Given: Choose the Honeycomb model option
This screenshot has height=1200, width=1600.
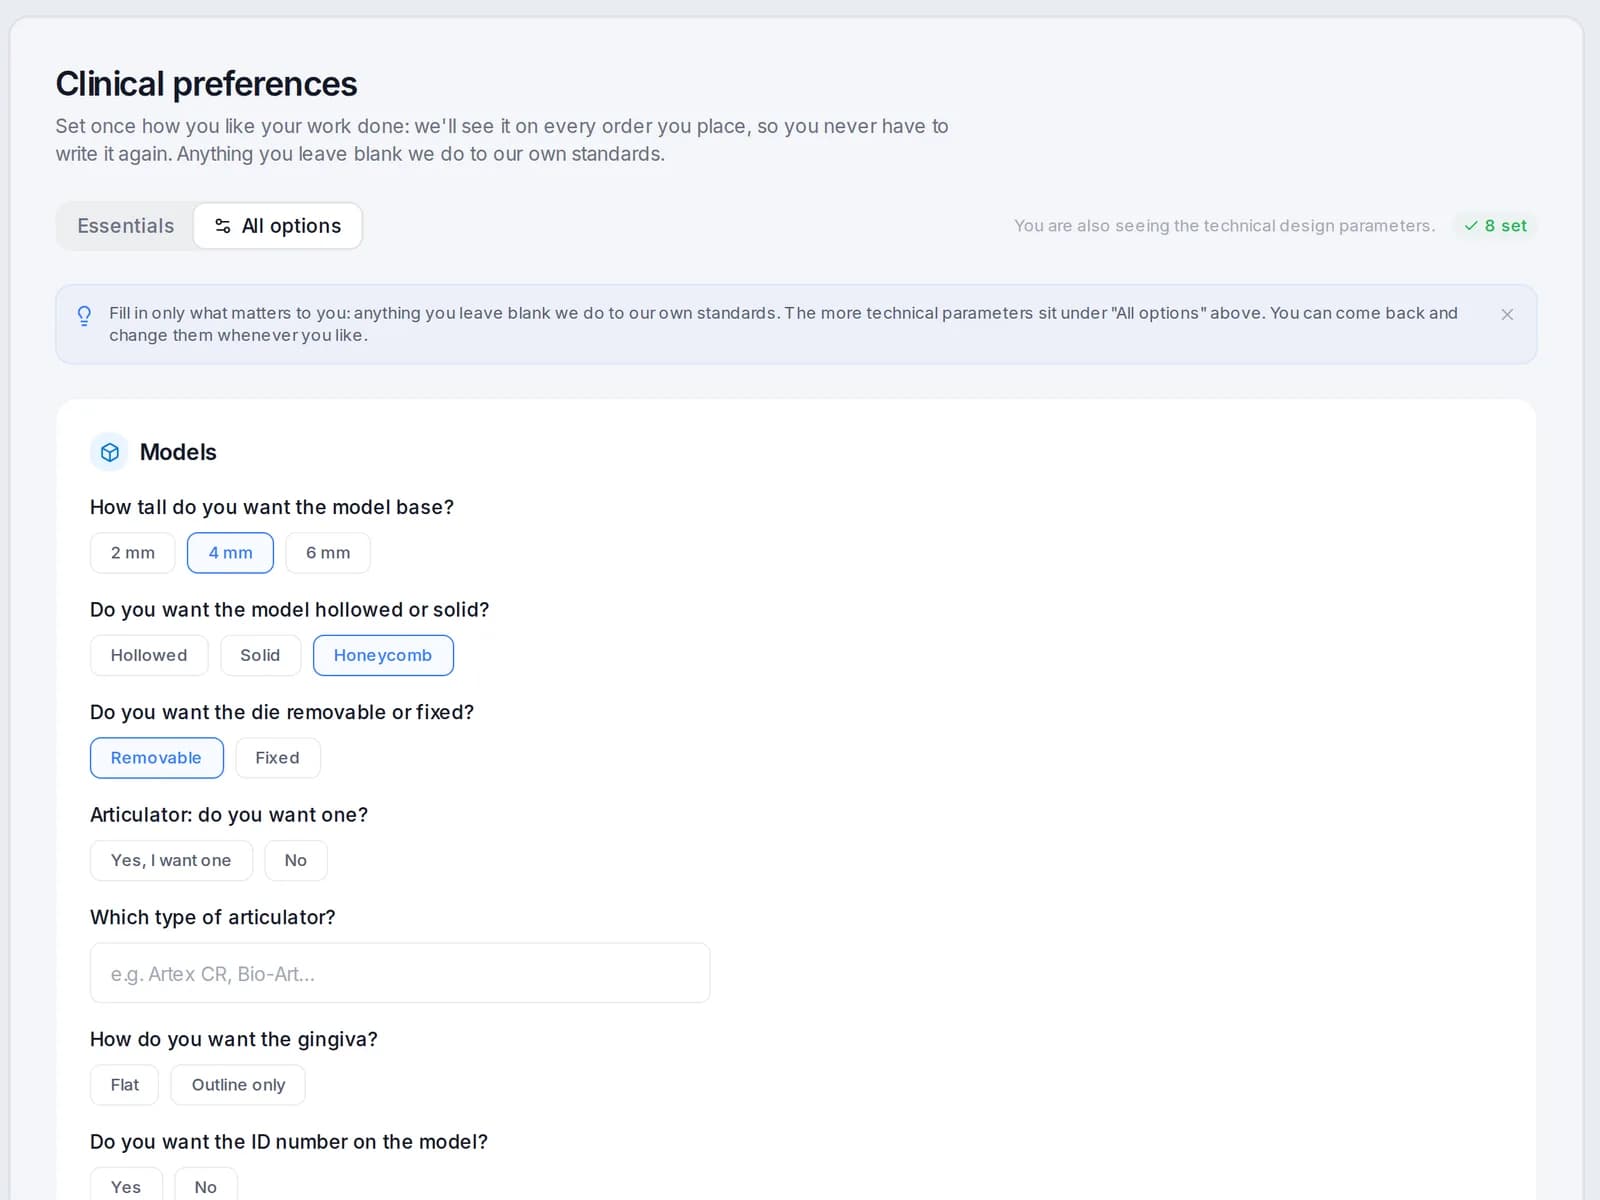Looking at the screenshot, I should click(x=383, y=655).
